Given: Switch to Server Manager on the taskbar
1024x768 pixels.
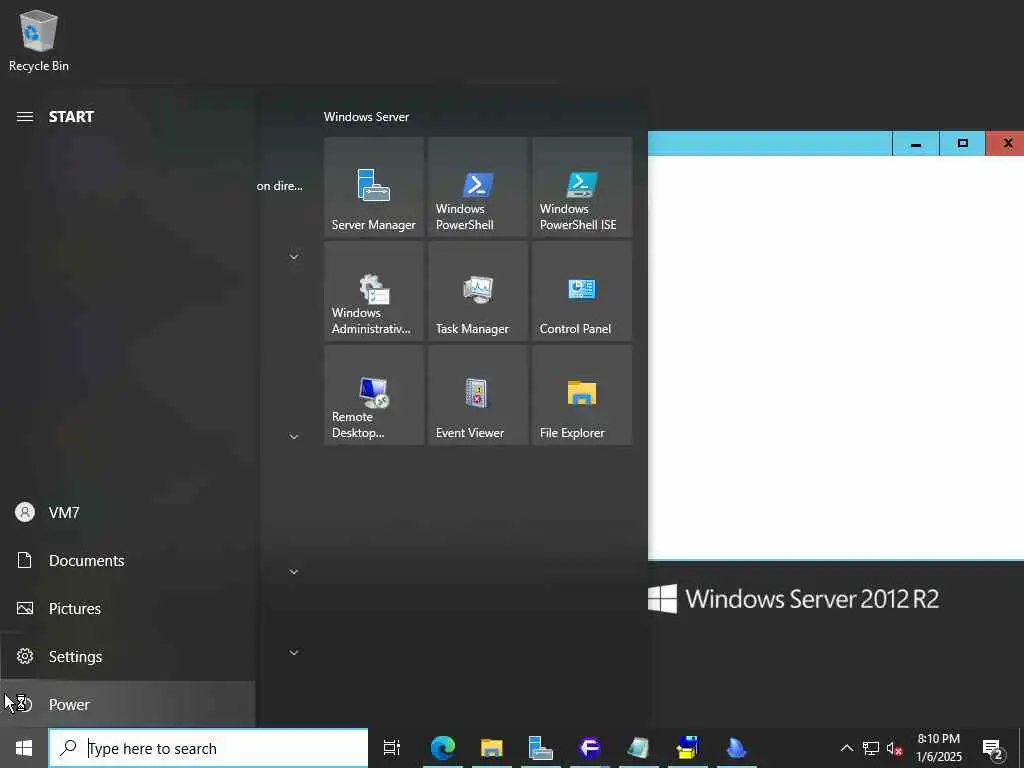Looking at the screenshot, I should (541, 748).
